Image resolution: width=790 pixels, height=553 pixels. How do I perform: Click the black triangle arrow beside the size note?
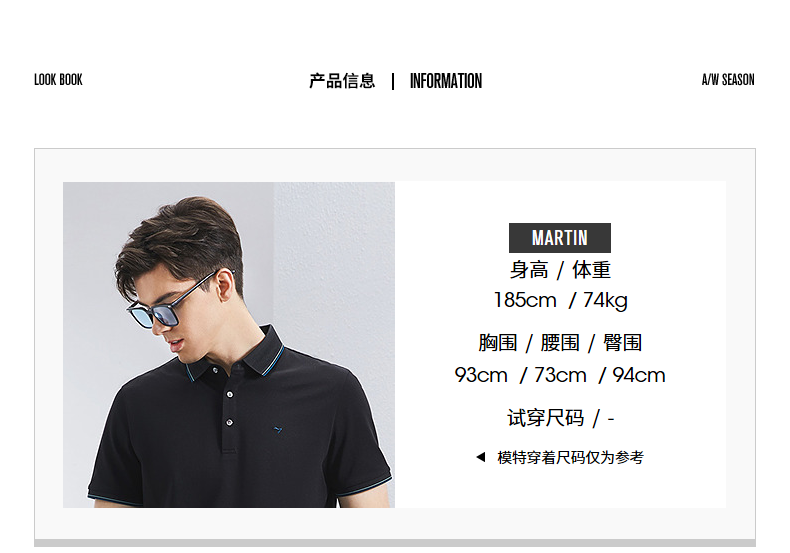pos(481,457)
